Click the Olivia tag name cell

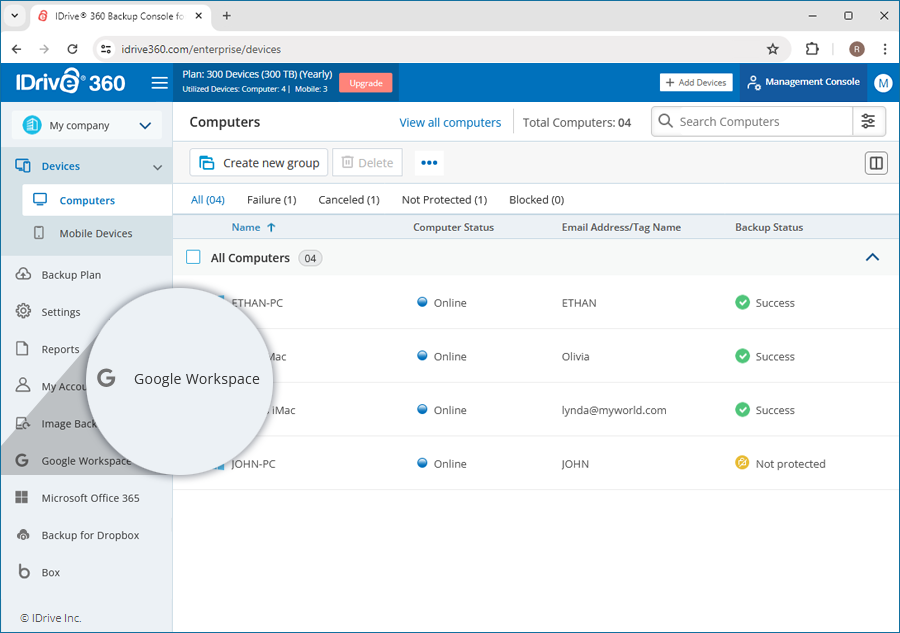click(x=575, y=356)
